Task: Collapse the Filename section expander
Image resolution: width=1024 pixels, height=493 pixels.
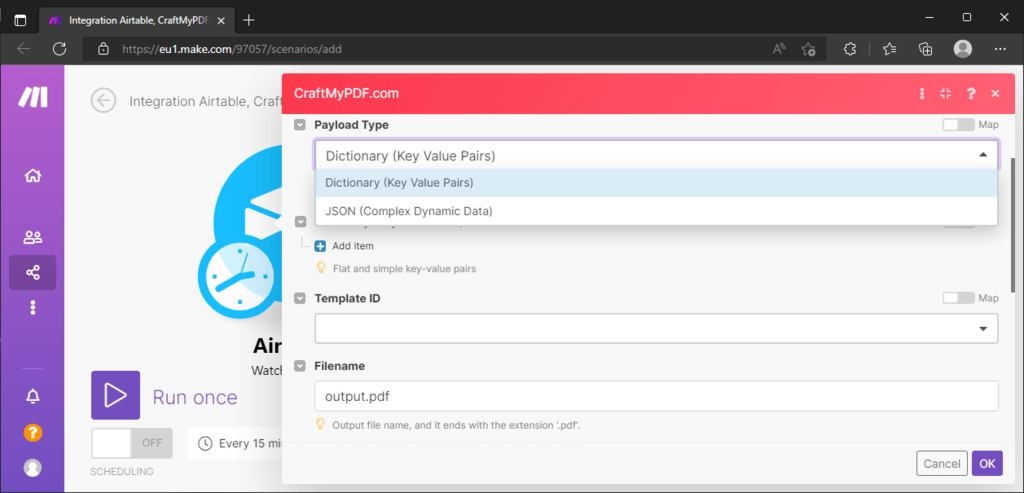Action: coord(300,366)
